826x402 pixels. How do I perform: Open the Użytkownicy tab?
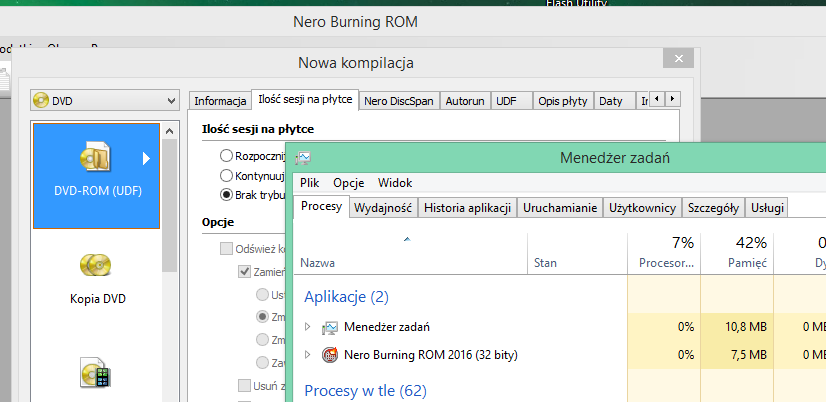click(x=643, y=208)
